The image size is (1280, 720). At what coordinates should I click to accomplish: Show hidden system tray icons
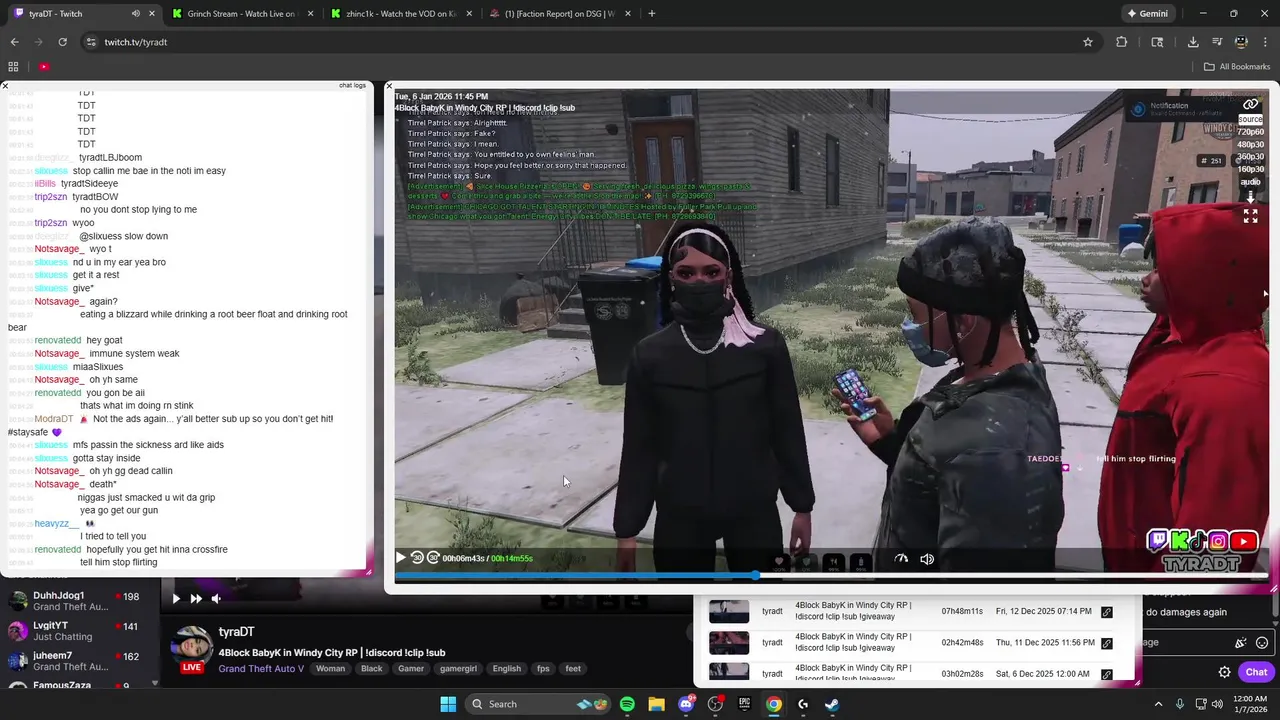(x=1158, y=704)
